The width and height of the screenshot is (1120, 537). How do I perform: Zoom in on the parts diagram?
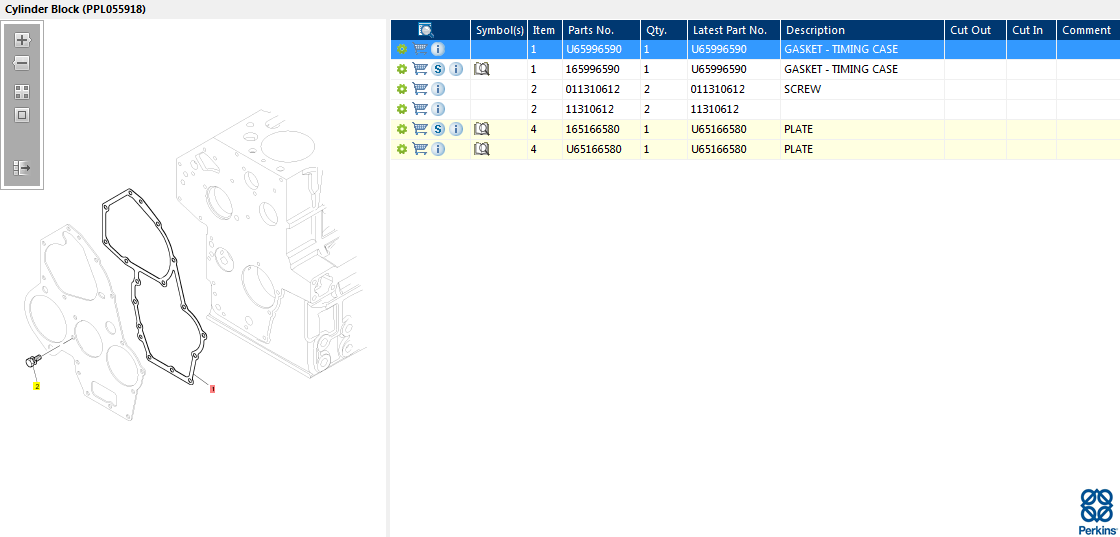point(22,40)
